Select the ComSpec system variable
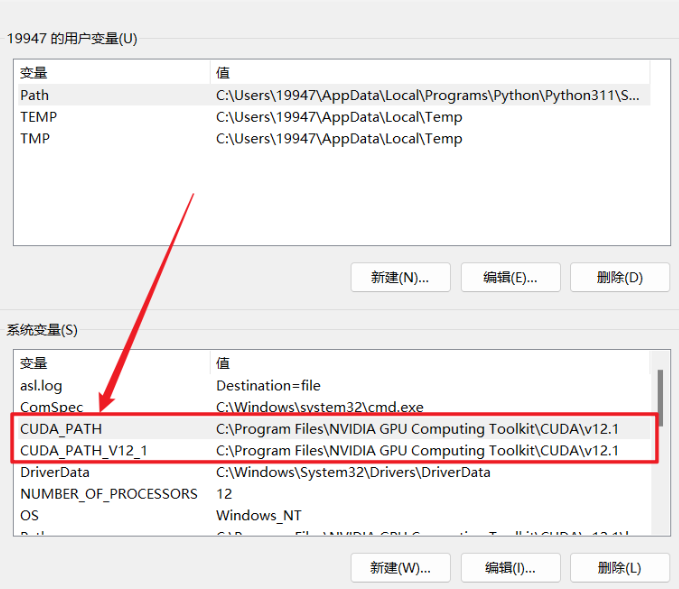Screen dimensions: 679x589 [x=333, y=407]
